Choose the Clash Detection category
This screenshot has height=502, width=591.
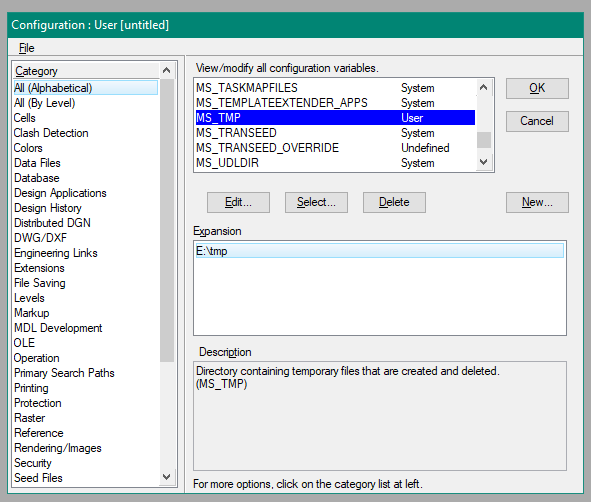pos(51,133)
